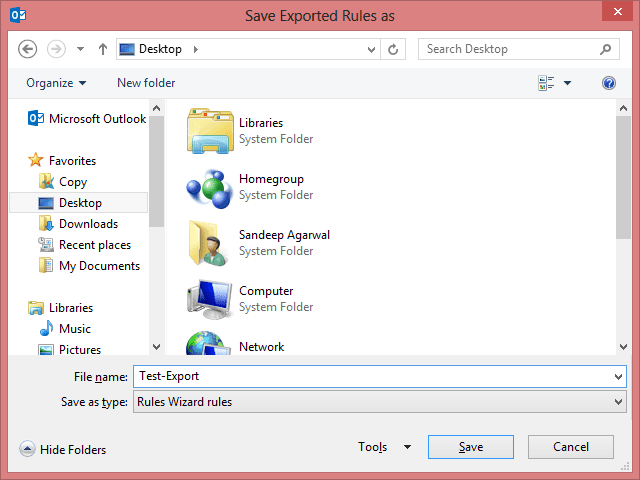Click the Back navigation arrow
The image size is (640, 480).
tap(27, 49)
